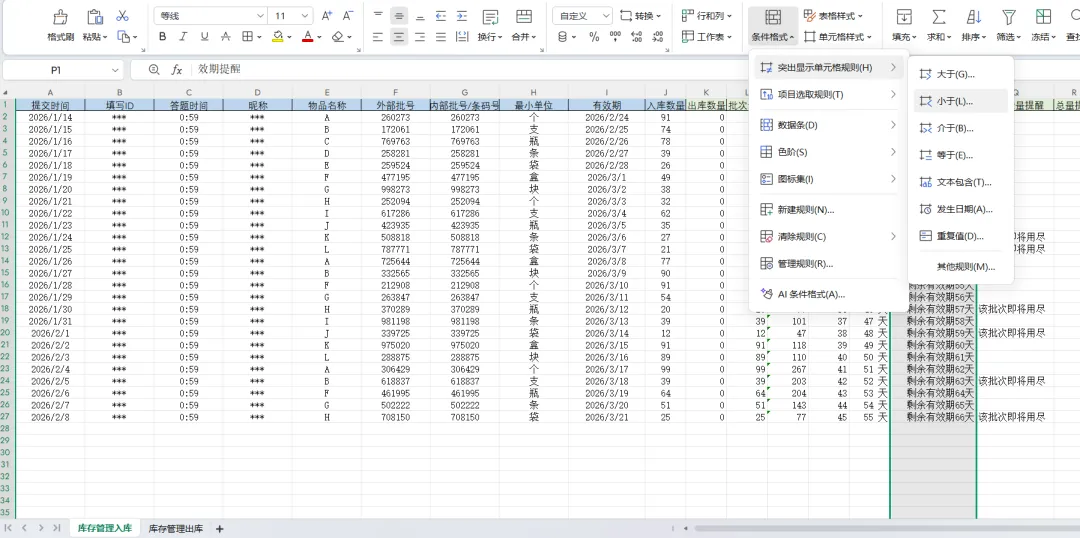This screenshot has width=1080, height=538.
Task: Click 管理规则(R)... menu entry
Action: click(829, 264)
